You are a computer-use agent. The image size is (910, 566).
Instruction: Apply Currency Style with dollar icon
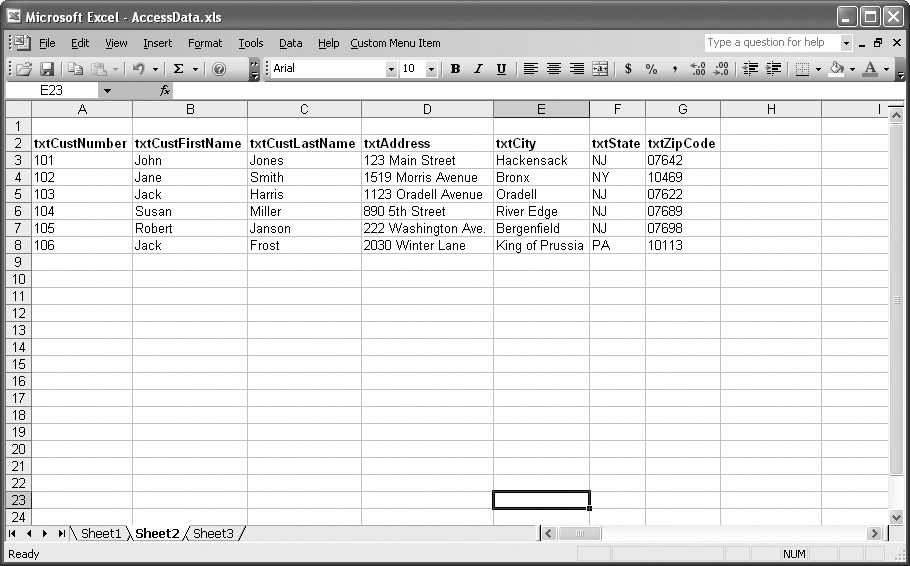pos(628,69)
